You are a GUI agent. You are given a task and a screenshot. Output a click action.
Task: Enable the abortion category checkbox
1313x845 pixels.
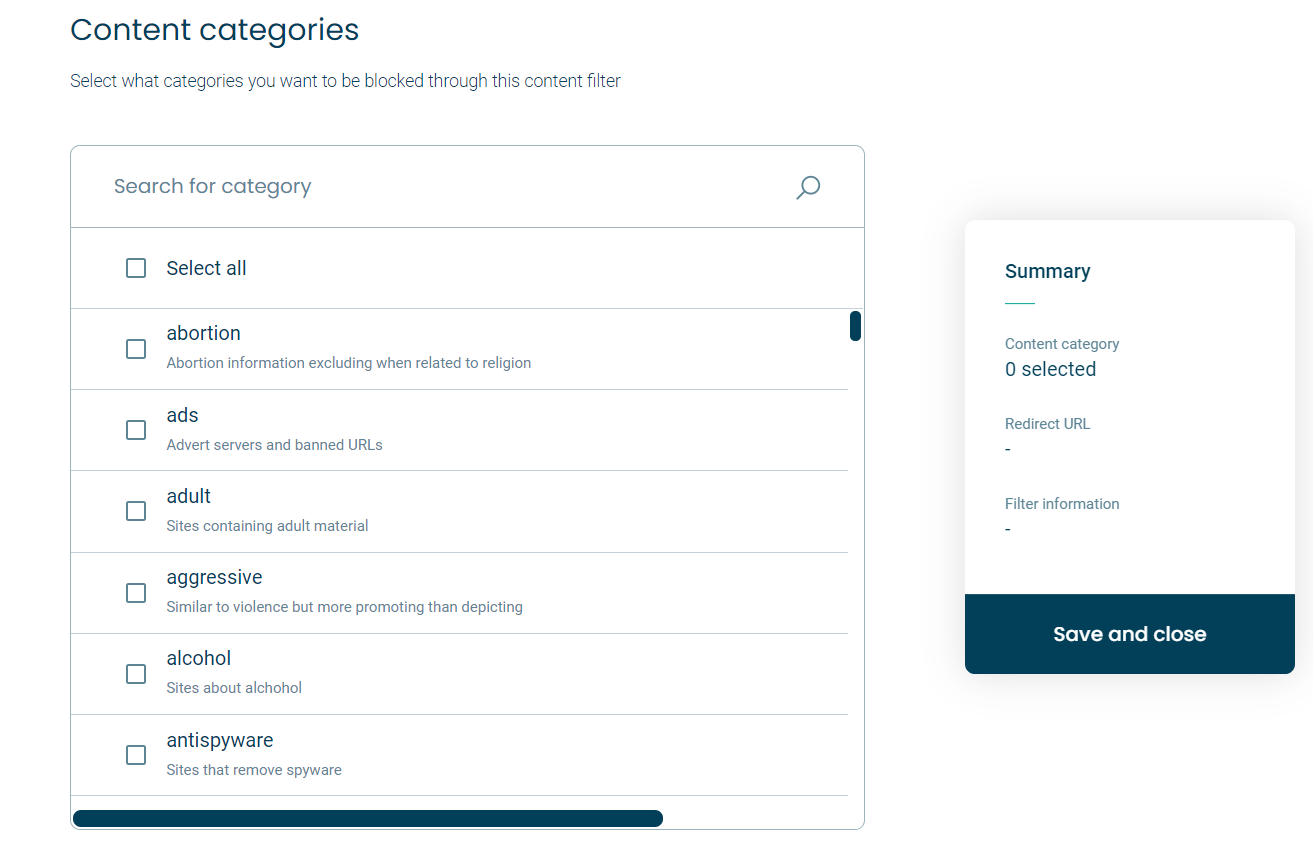136,349
